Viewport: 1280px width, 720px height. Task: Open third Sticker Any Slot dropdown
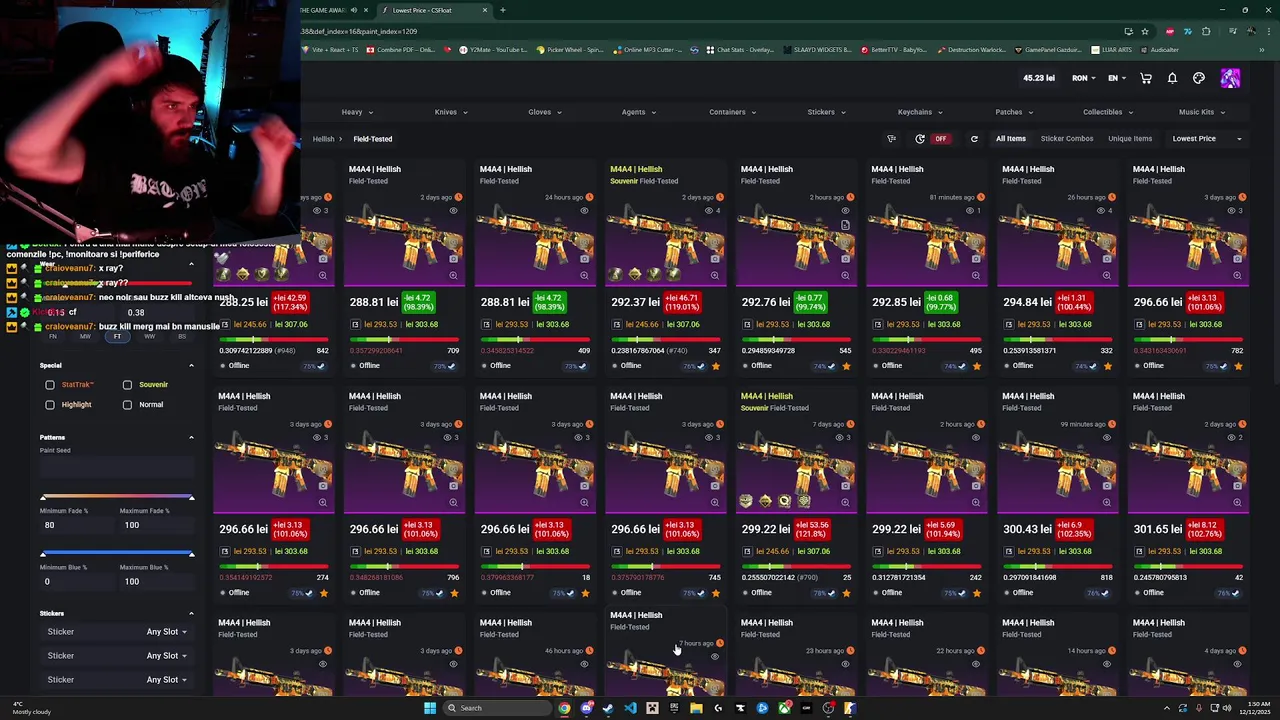pos(166,680)
